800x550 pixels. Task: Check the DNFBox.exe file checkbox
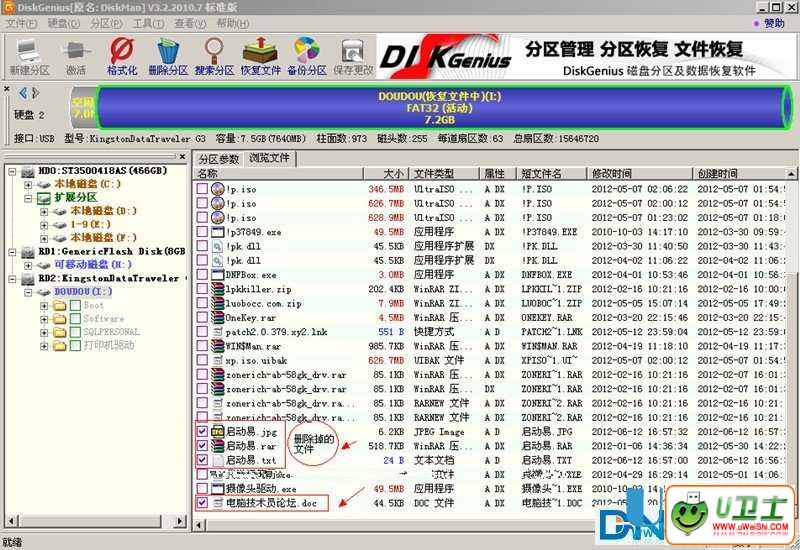202,274
